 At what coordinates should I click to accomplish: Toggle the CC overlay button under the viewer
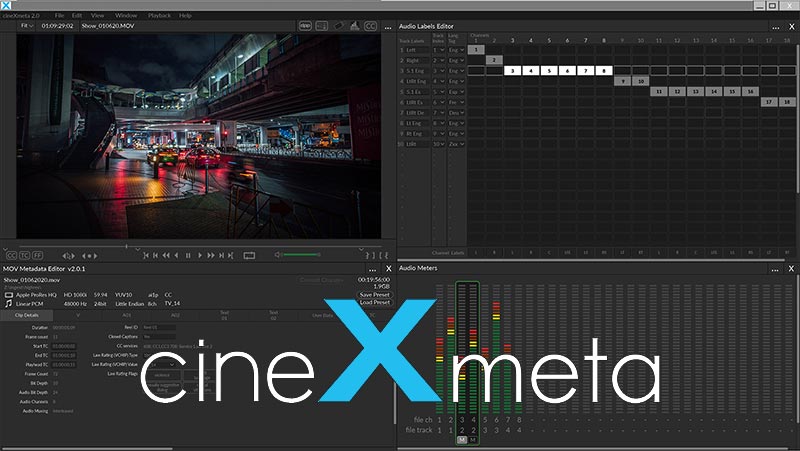pos(11,255)
